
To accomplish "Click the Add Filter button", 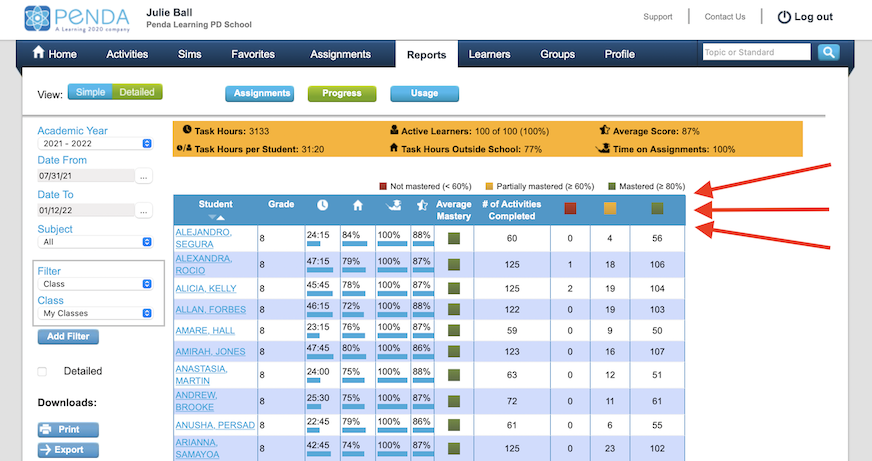I will tap(68, 336).
